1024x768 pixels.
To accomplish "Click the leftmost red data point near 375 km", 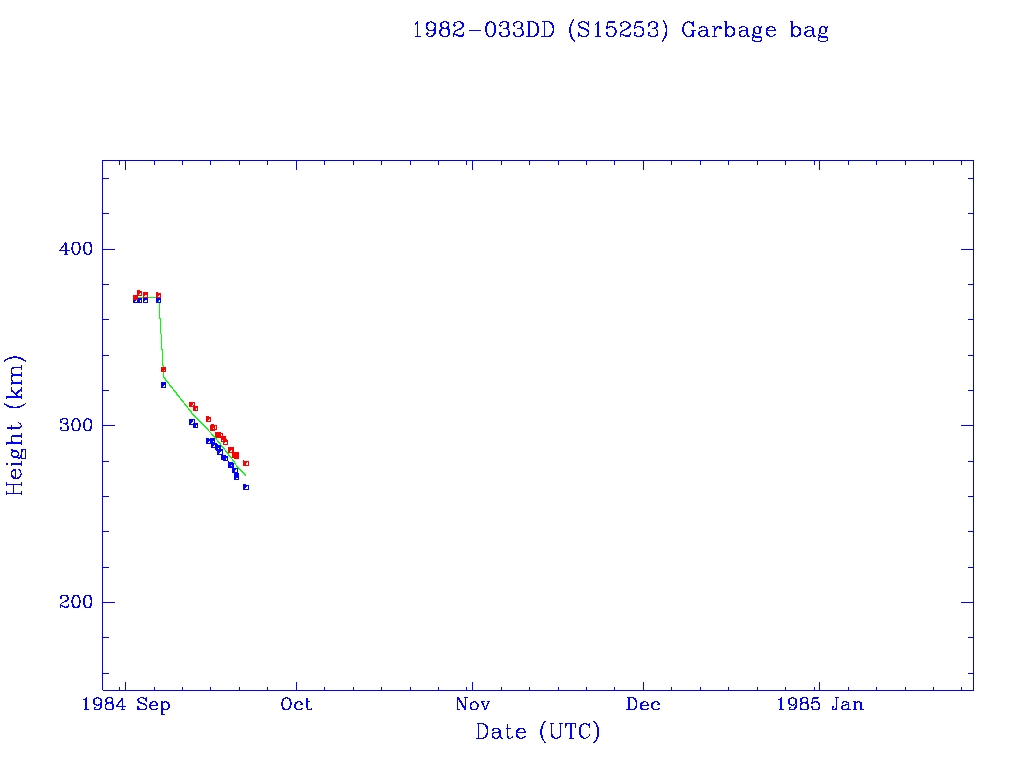I will 135,297.
